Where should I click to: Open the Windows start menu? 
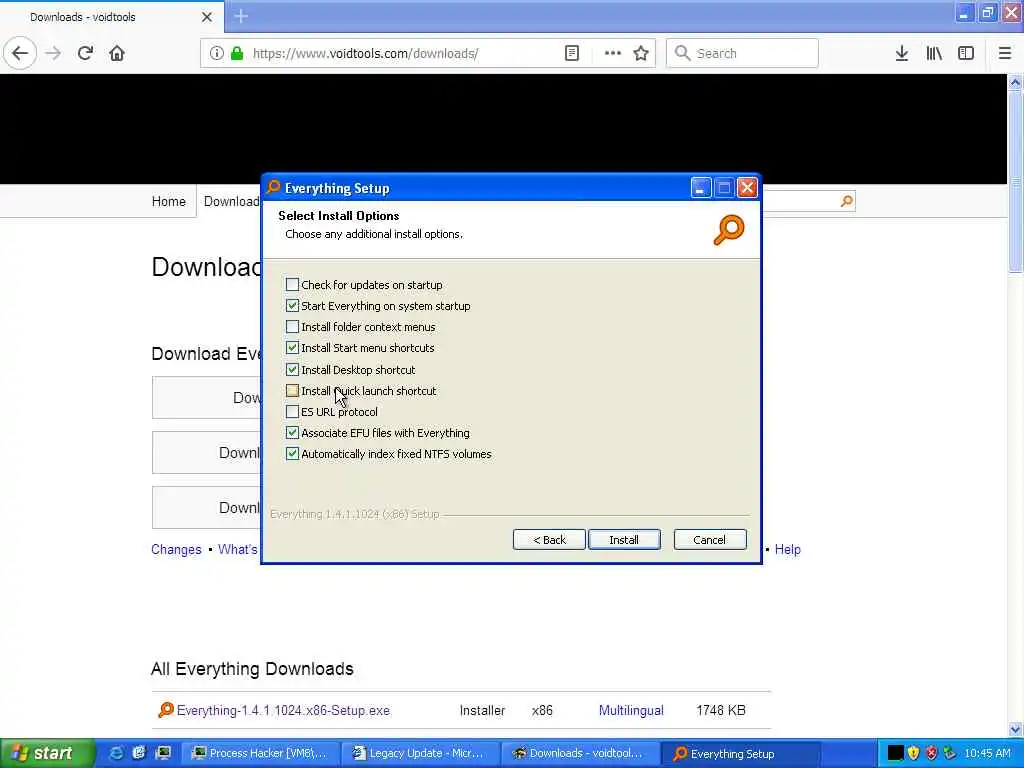coord(47,753)
